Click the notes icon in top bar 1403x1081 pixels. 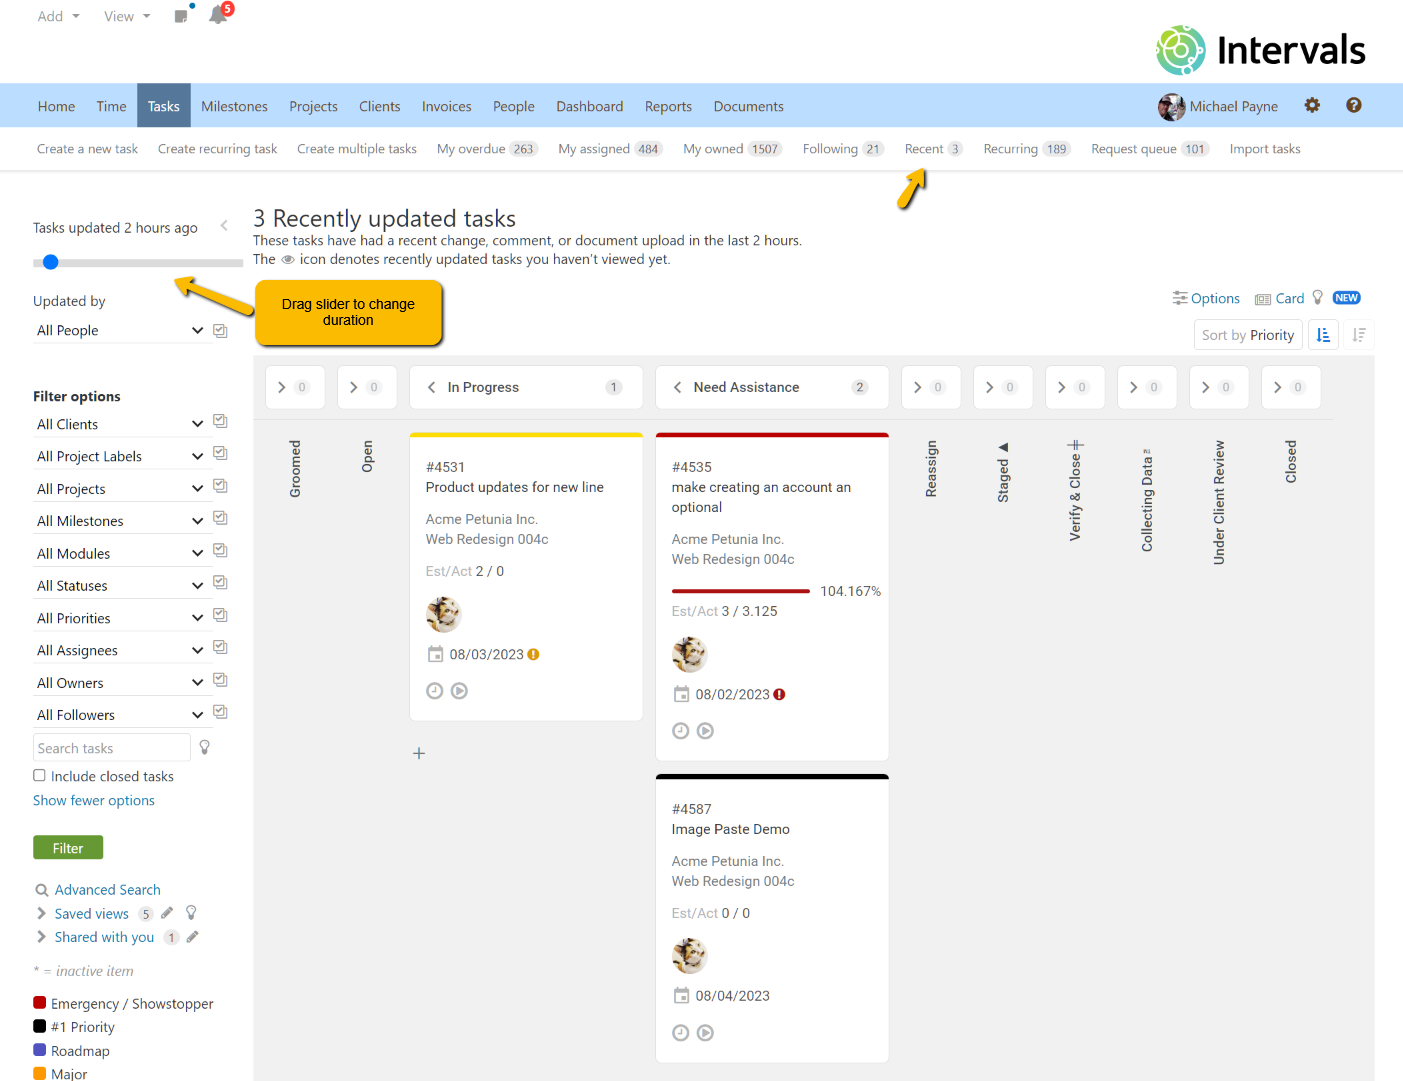click(181, 16)
